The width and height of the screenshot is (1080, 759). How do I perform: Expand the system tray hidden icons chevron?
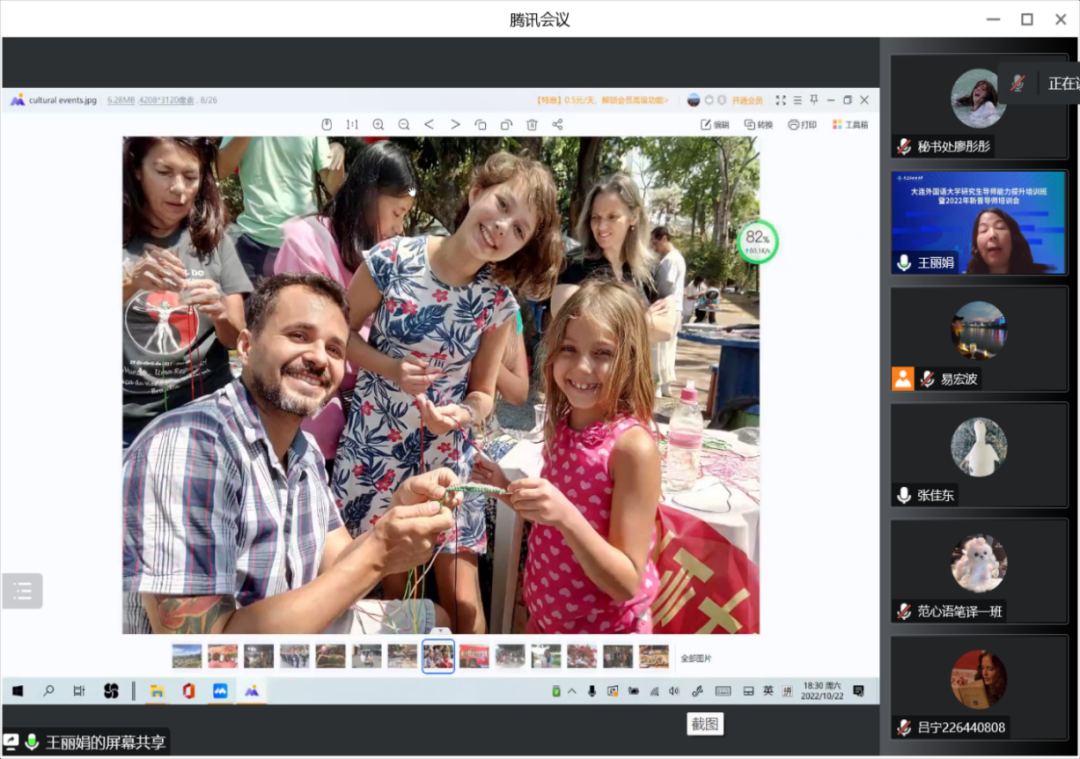pos(572,691)
